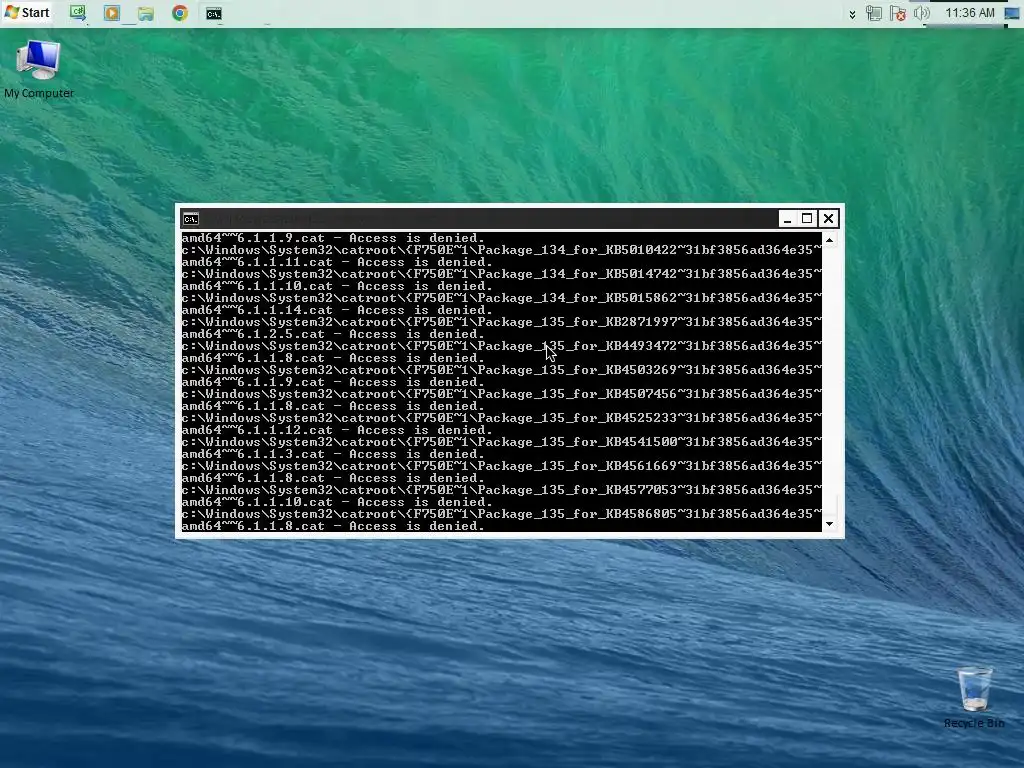Open the 11:36 AM clock
Viewport: 1024px width, 768px height.
tap(970, 13)
